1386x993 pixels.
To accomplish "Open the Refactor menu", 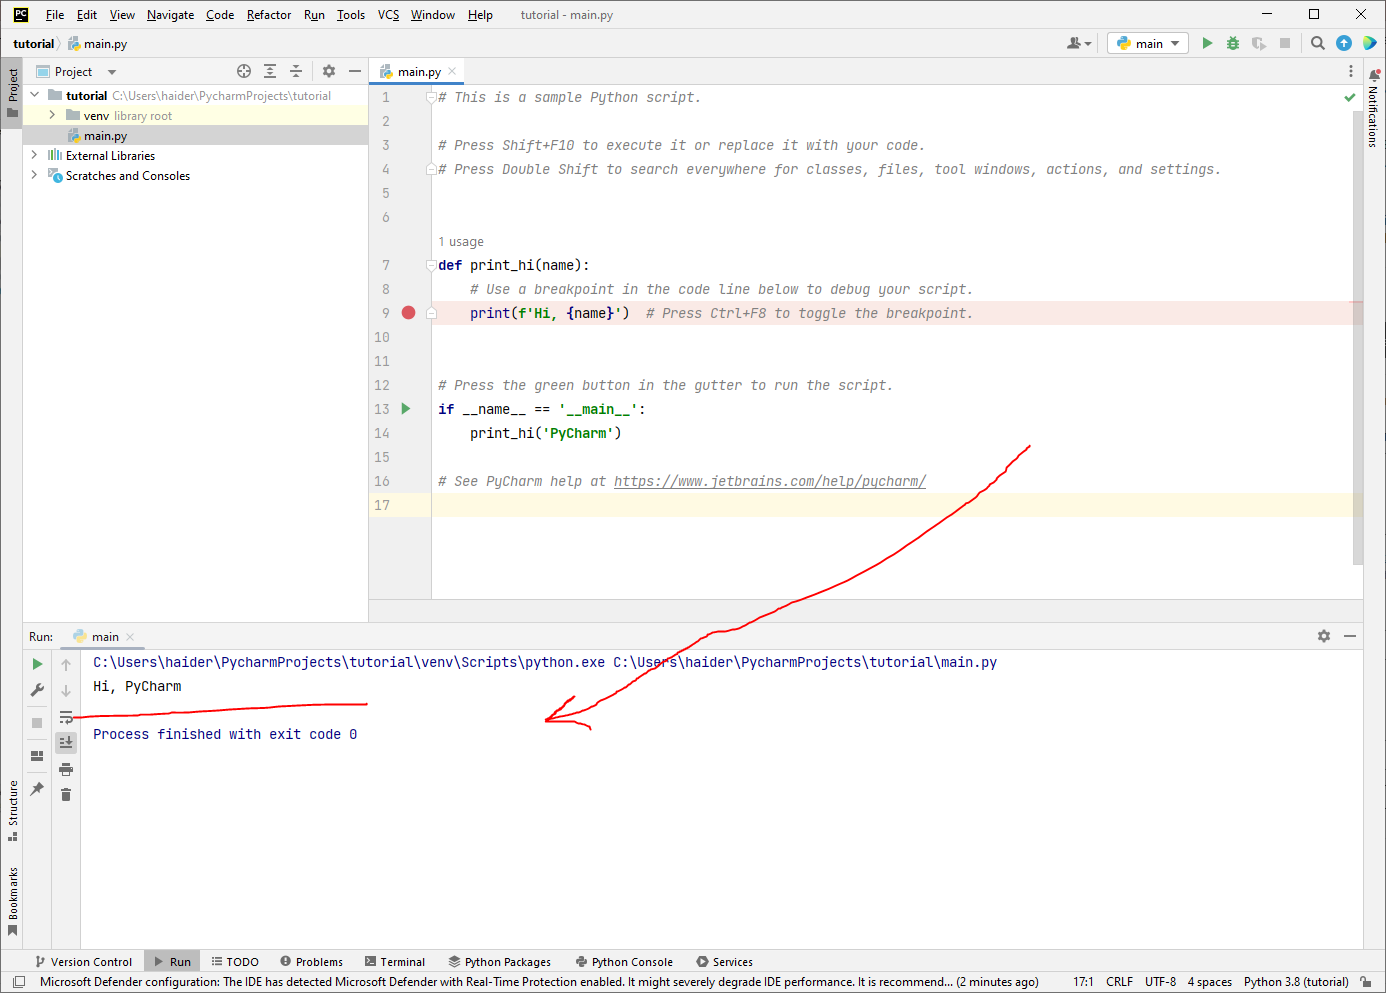I will 269,15.
